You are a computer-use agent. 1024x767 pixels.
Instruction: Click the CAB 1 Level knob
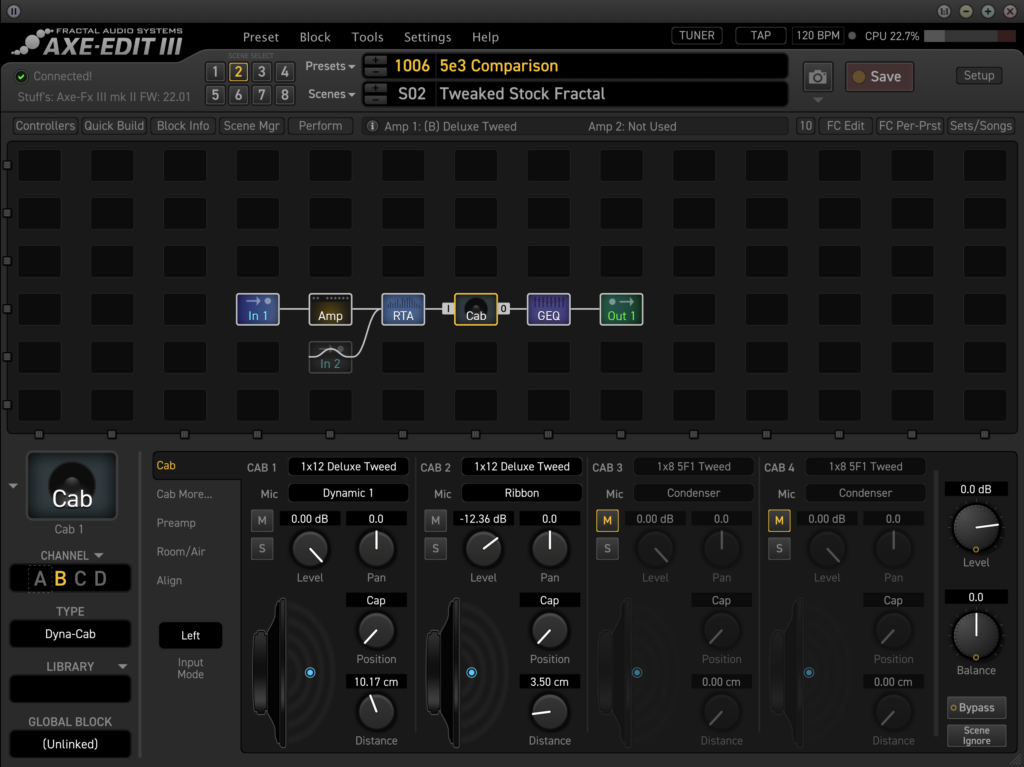pos(310,549)
